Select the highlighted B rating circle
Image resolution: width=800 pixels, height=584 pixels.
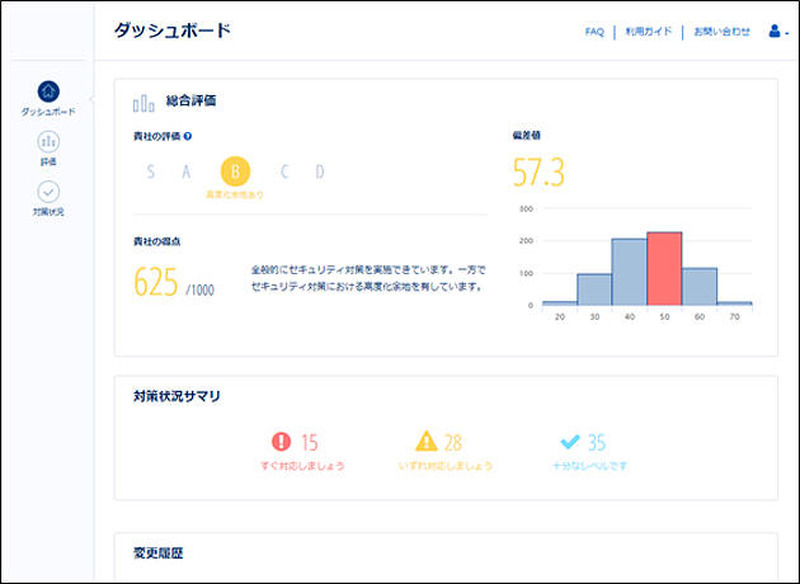pos(235,171)
